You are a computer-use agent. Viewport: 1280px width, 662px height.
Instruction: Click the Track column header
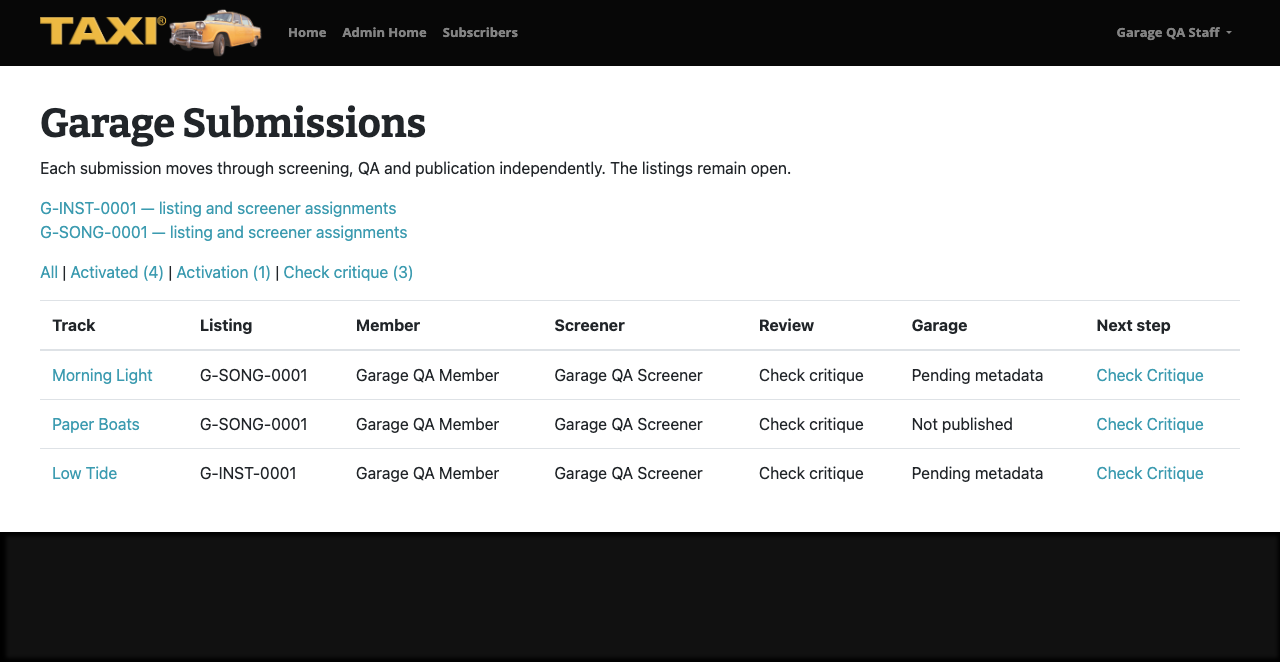click(74, 325)
